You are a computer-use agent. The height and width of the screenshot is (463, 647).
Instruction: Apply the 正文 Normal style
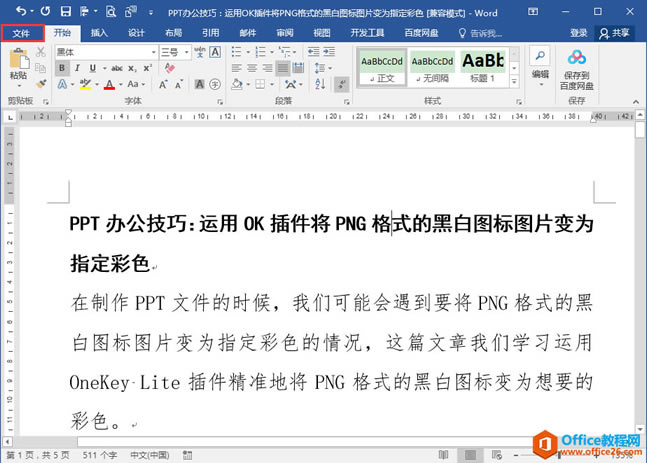382,68
